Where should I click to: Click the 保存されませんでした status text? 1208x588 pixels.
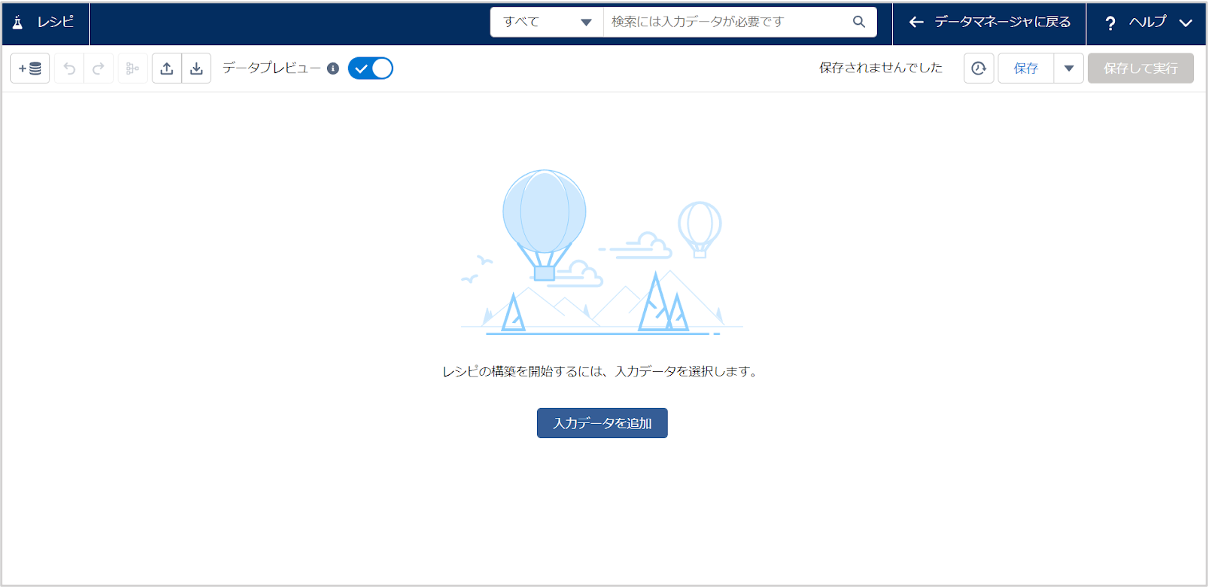(x=881, y=68)
